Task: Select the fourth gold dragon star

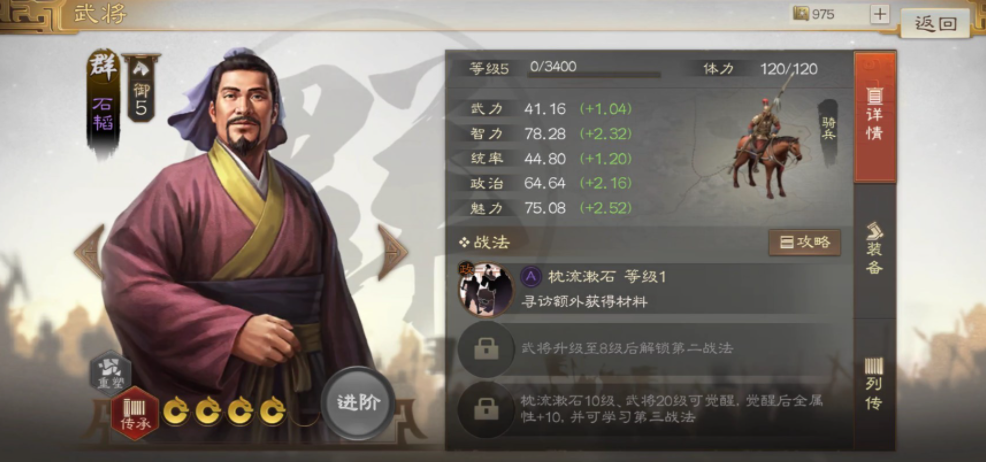Action: point(273,412)
